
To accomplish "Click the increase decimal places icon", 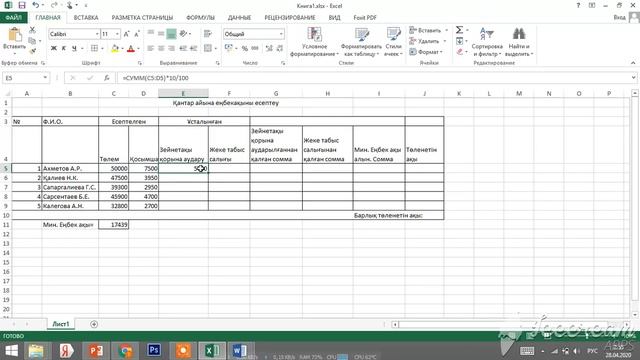I will point(269,48).
